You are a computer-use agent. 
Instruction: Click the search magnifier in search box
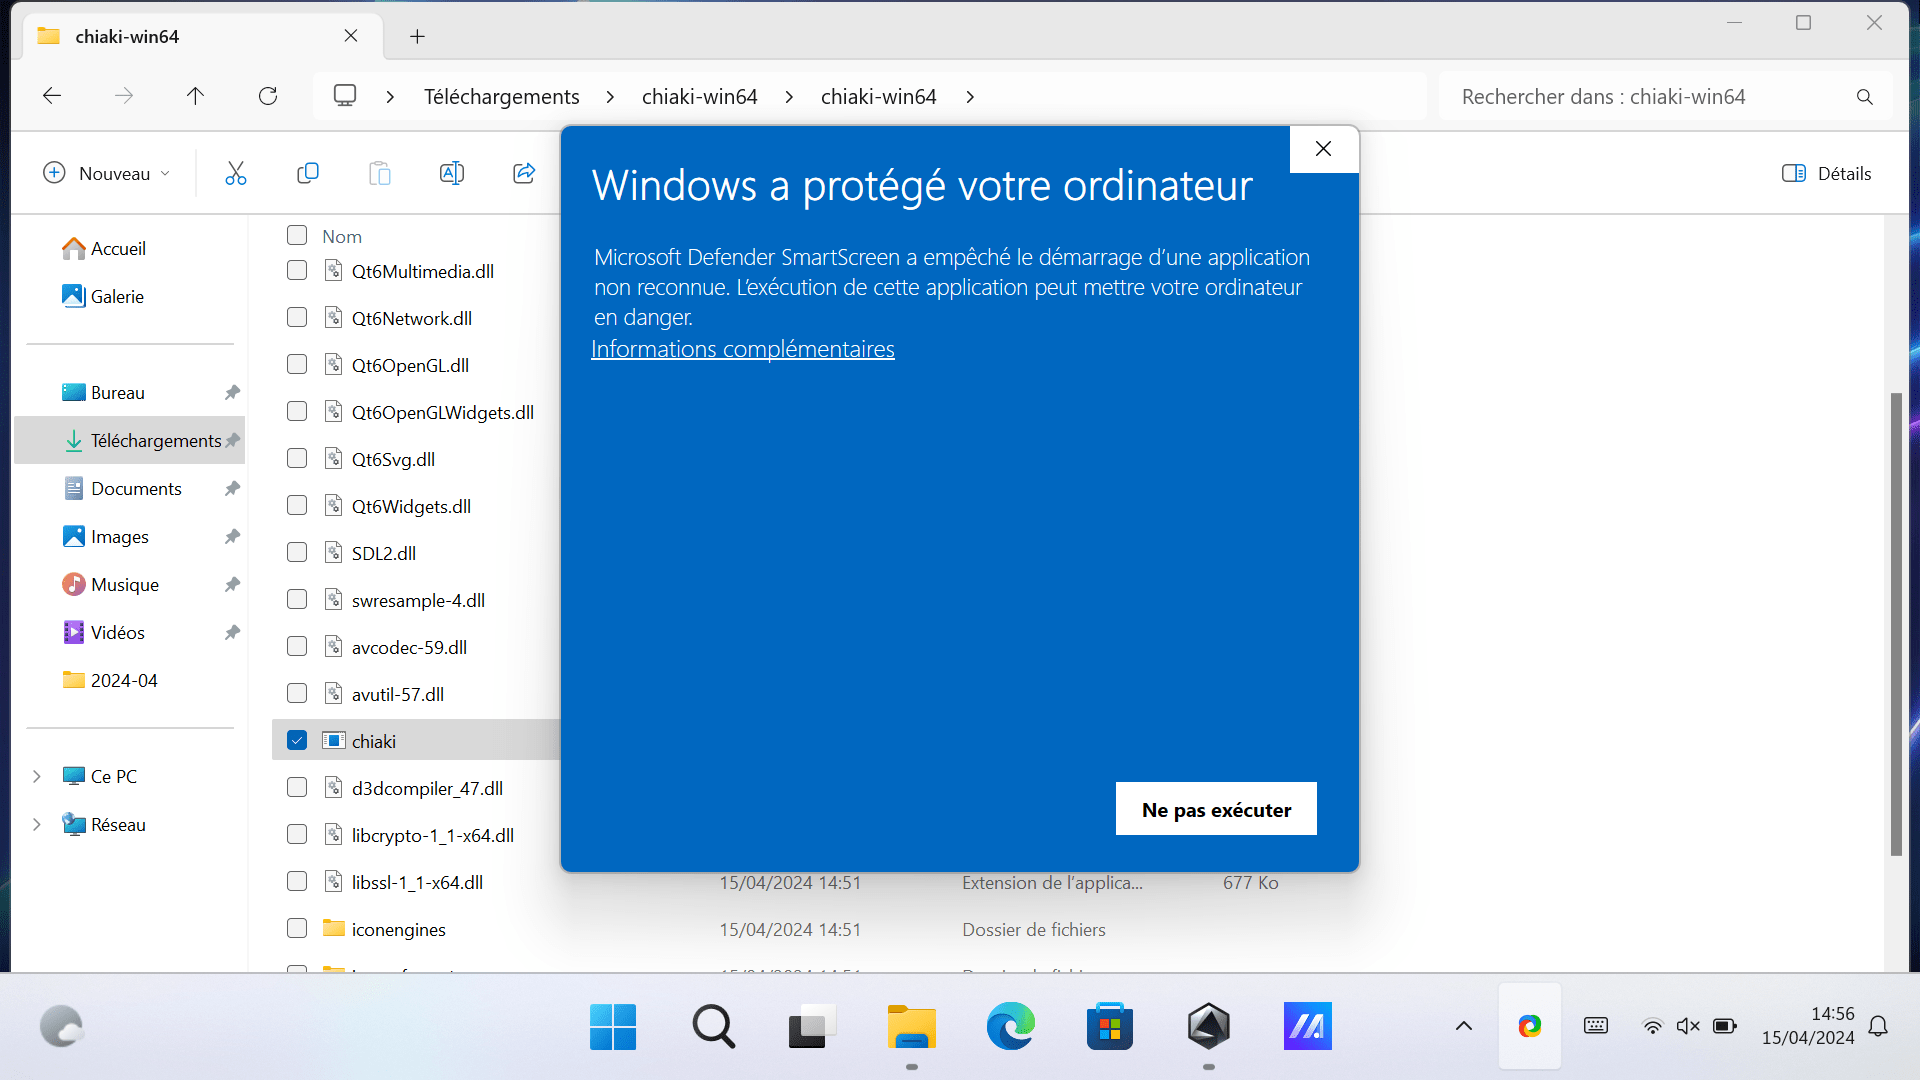1865,97
